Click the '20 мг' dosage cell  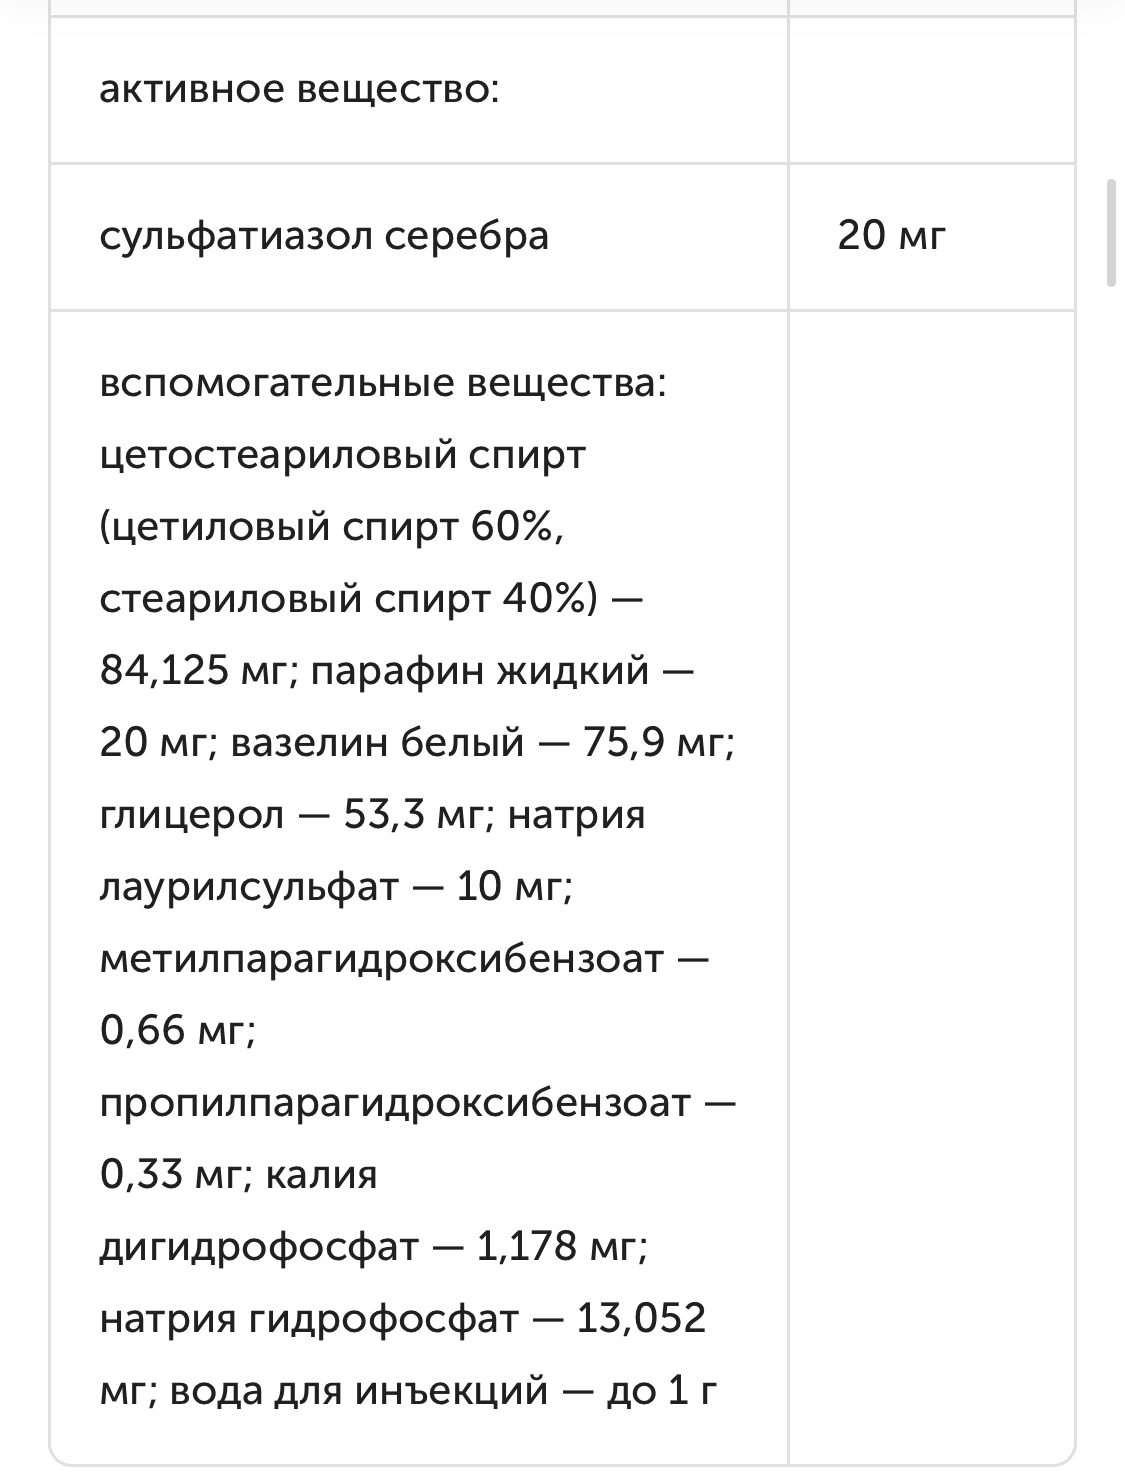pos(890,237)
